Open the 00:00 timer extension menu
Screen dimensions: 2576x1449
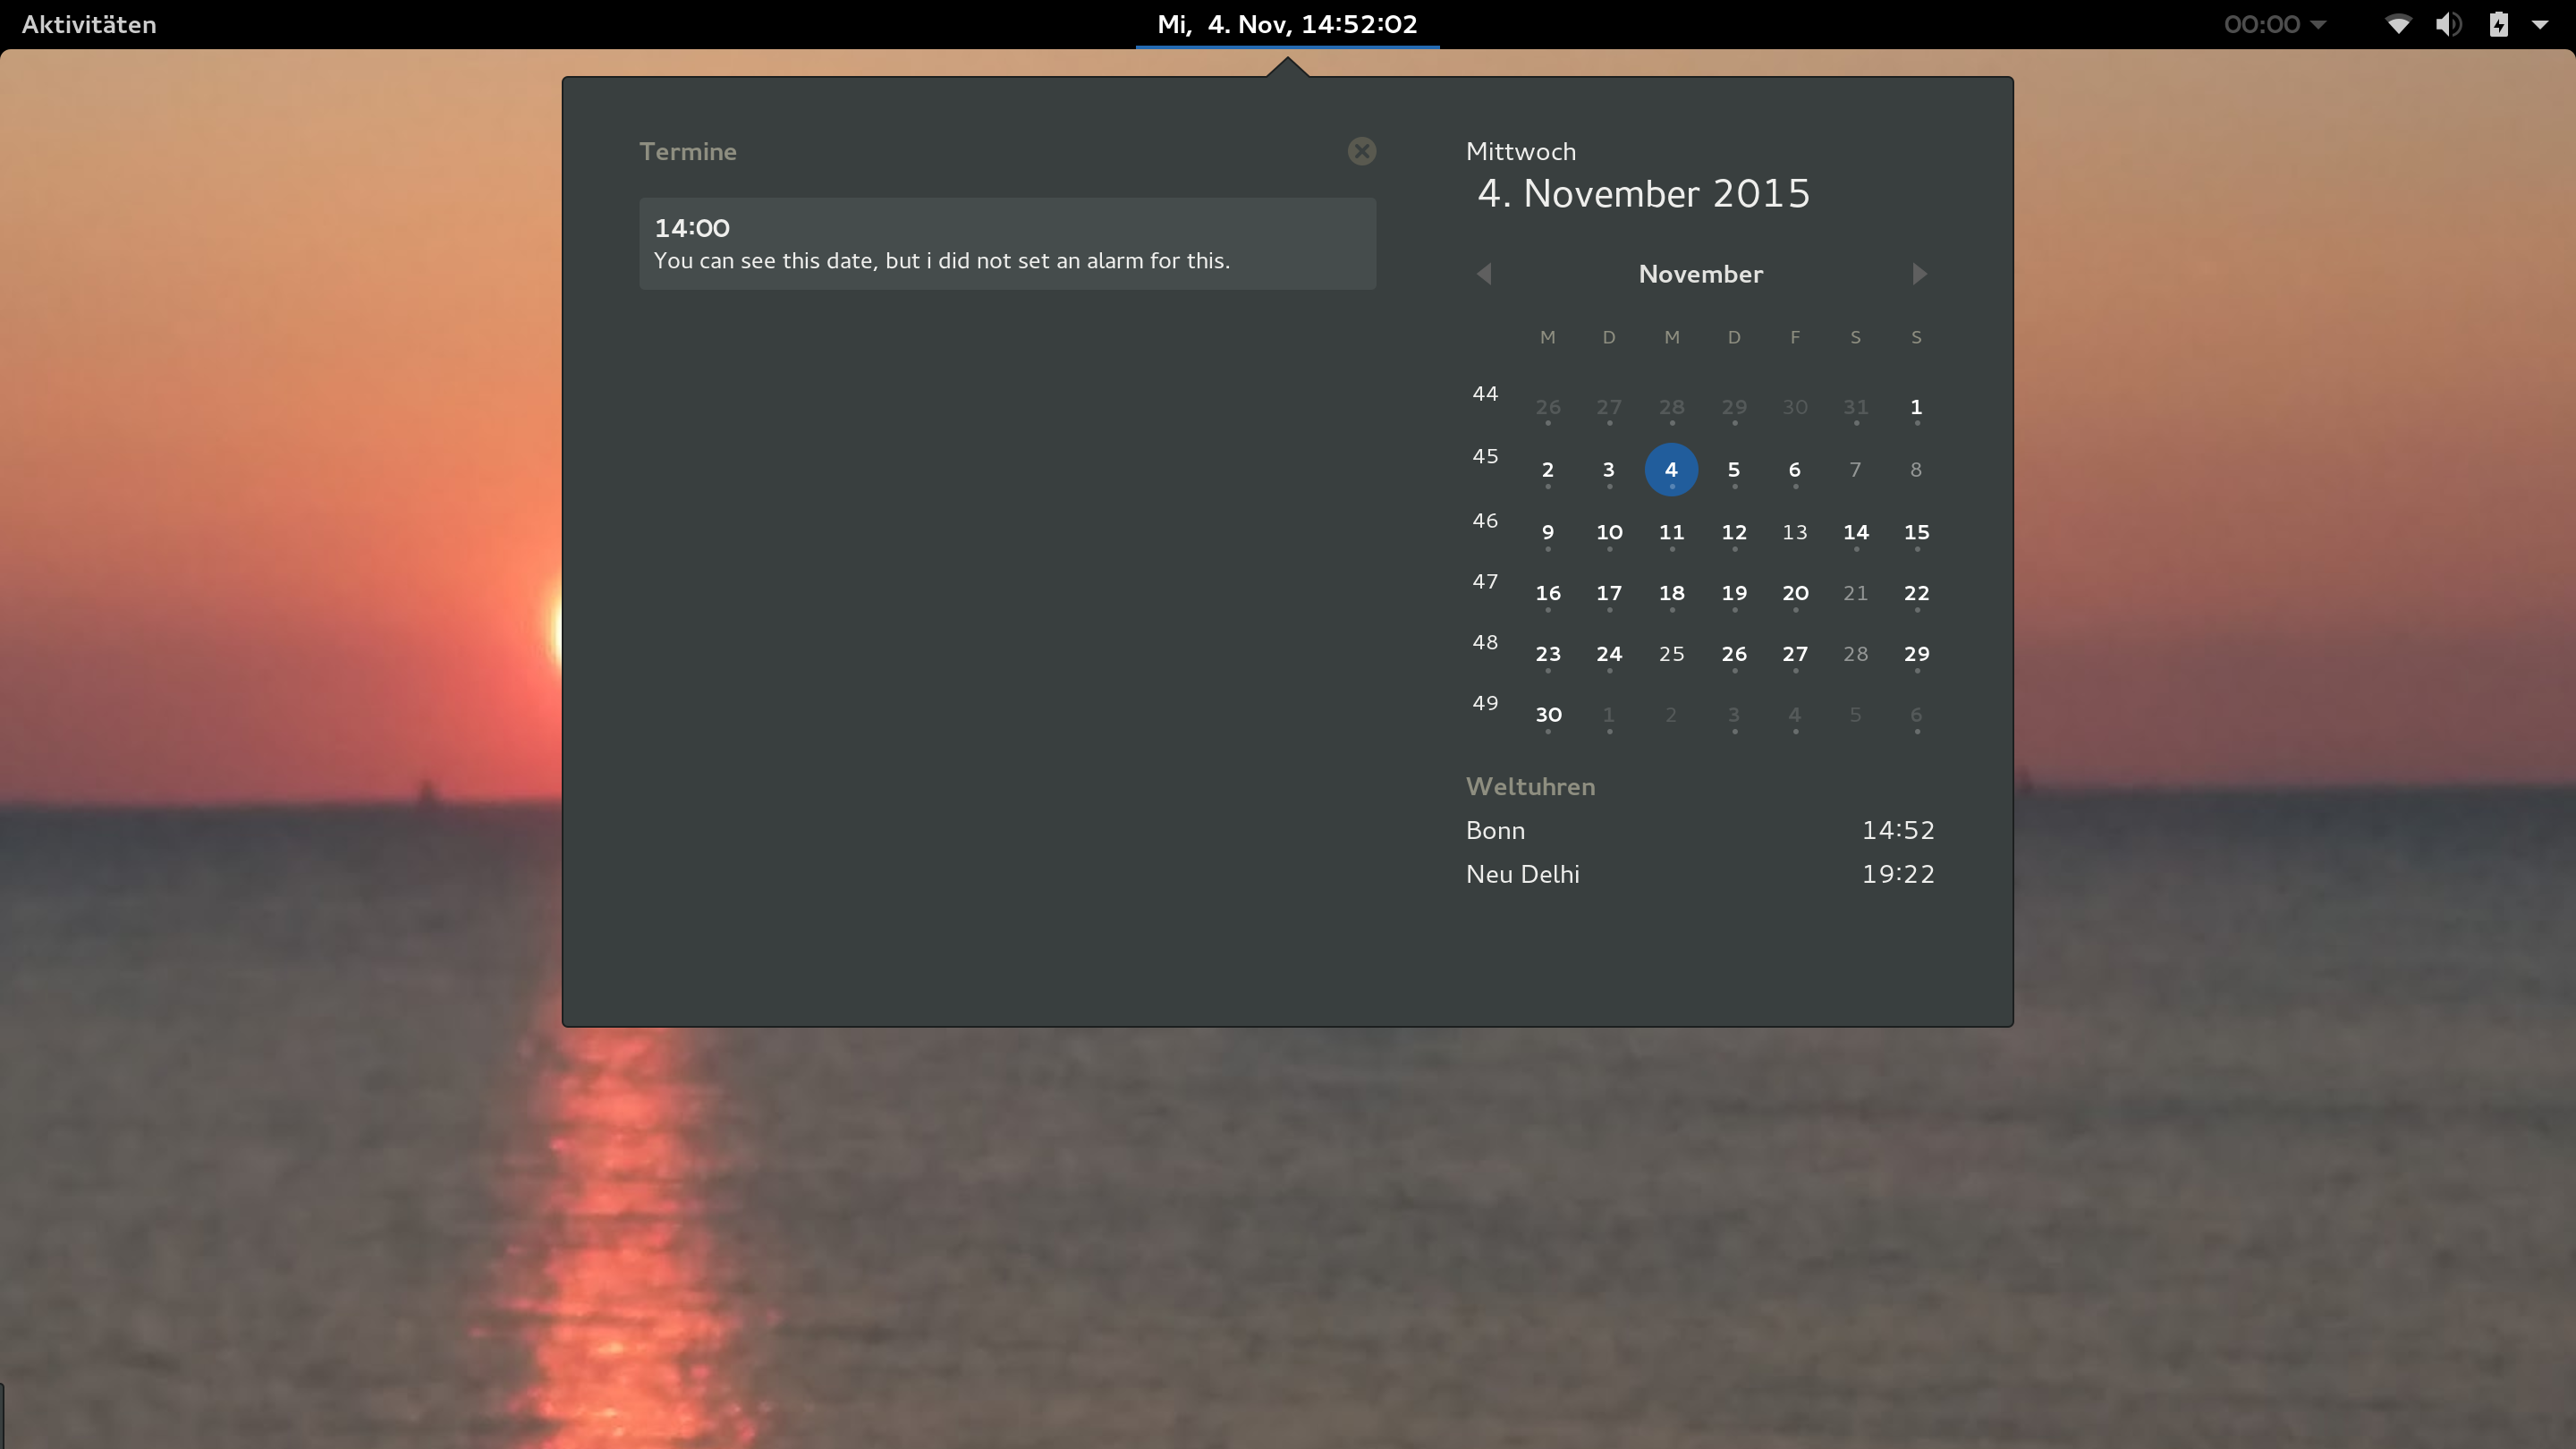pyautogui.click(x=2274, y=24)
